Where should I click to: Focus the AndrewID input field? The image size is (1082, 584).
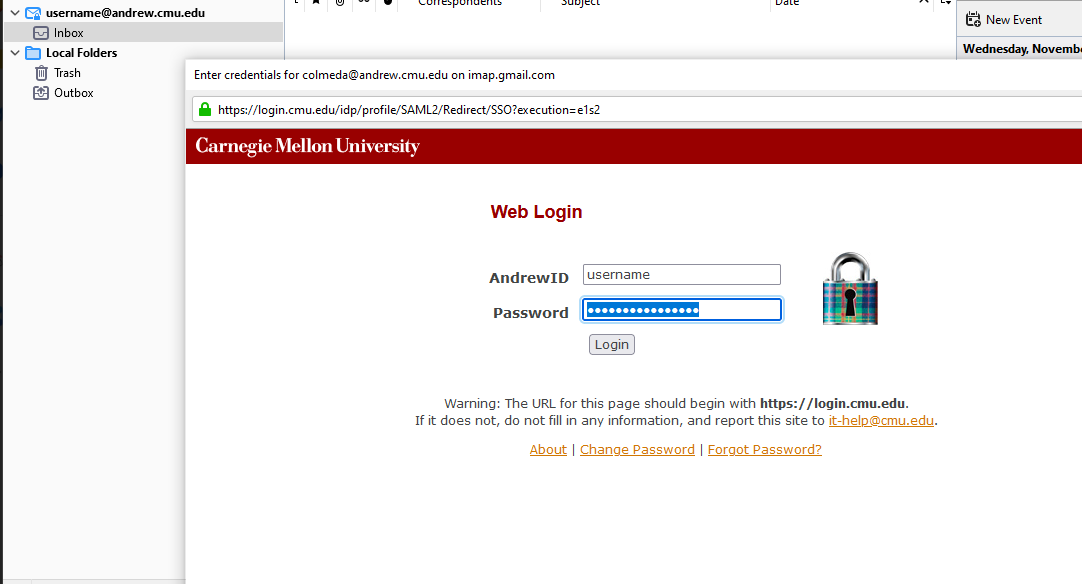click(x=682, y=274)
